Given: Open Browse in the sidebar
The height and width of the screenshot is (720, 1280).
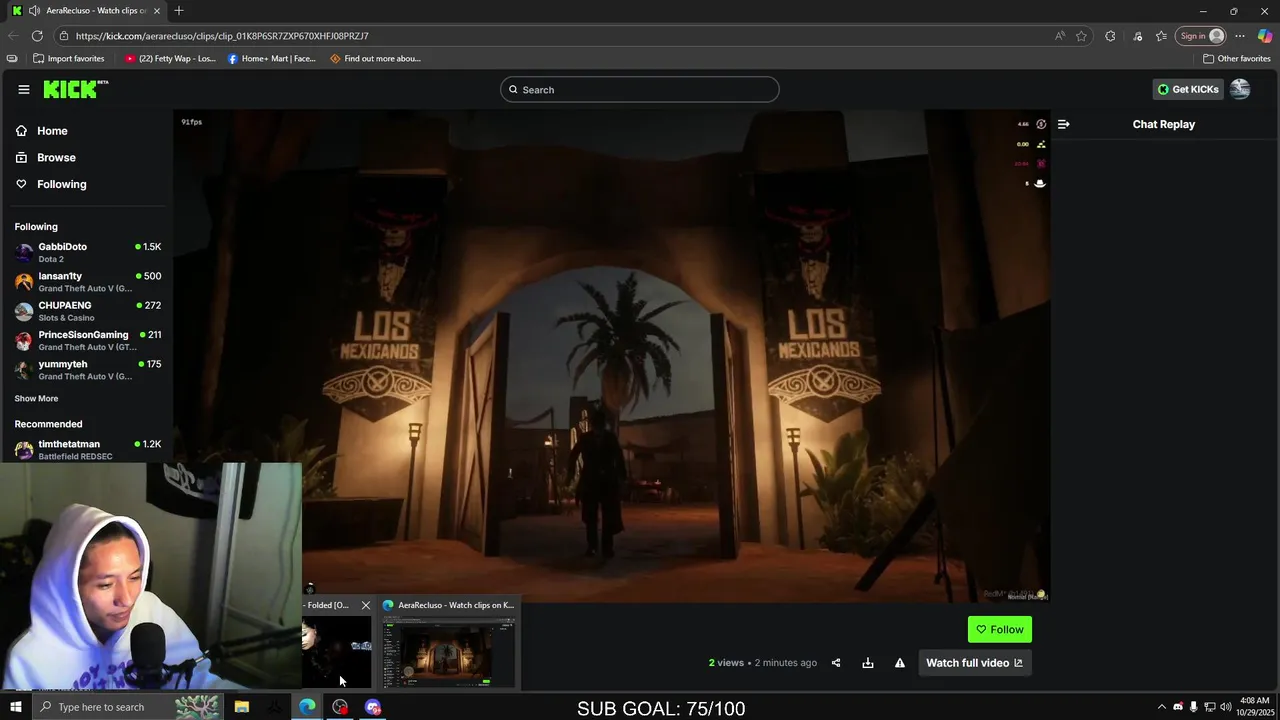Looking at the screenshot, I should coord(56,157).
